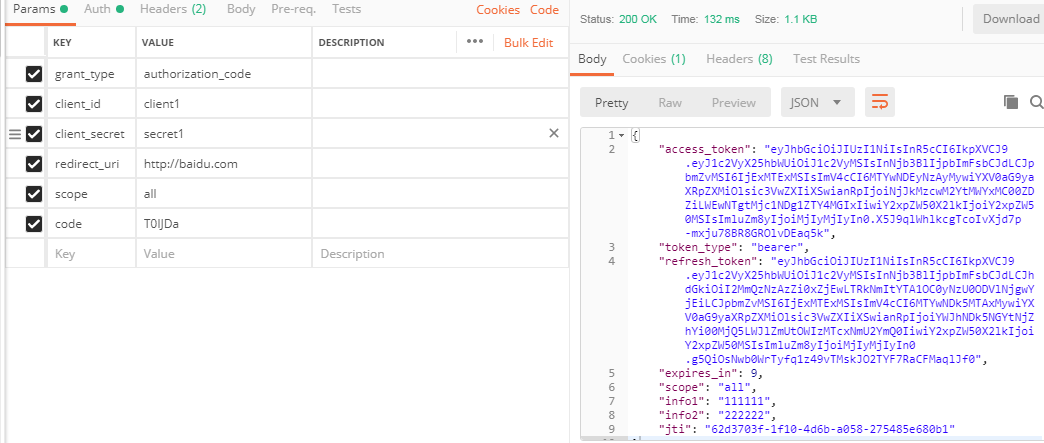Open the Auth request tab

point(104,9)
